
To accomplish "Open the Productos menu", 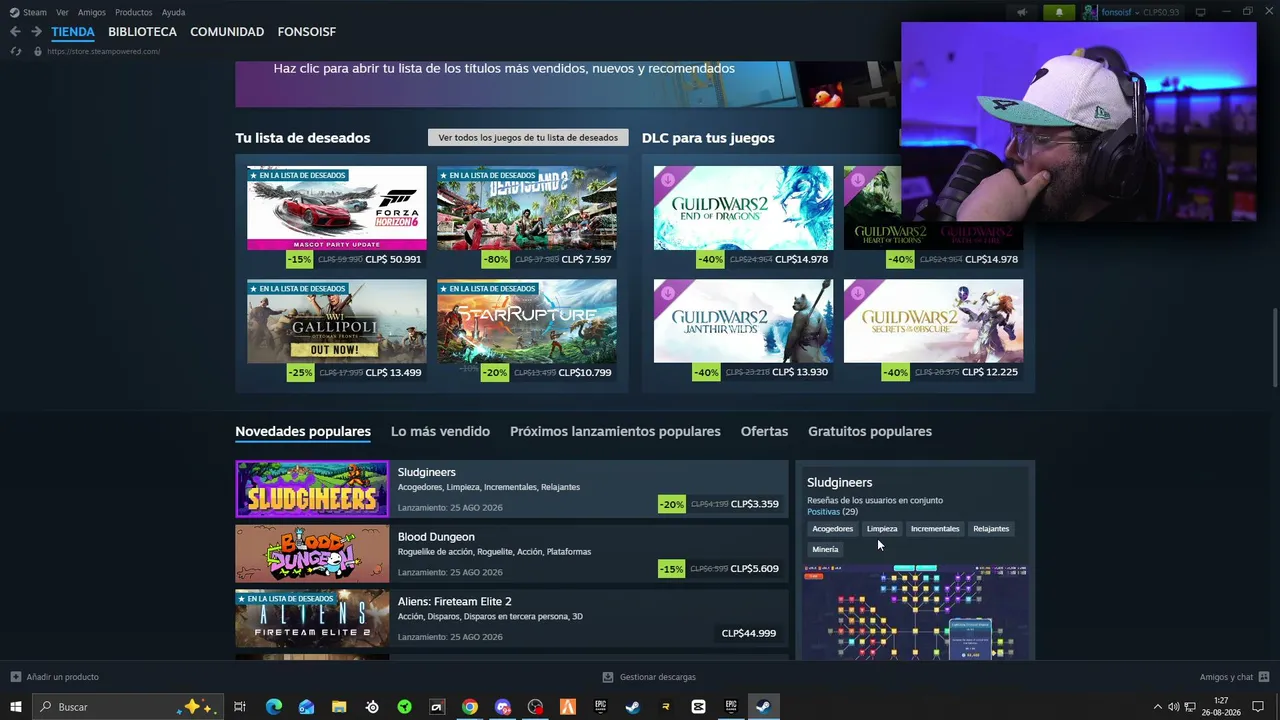I will 134,12.
